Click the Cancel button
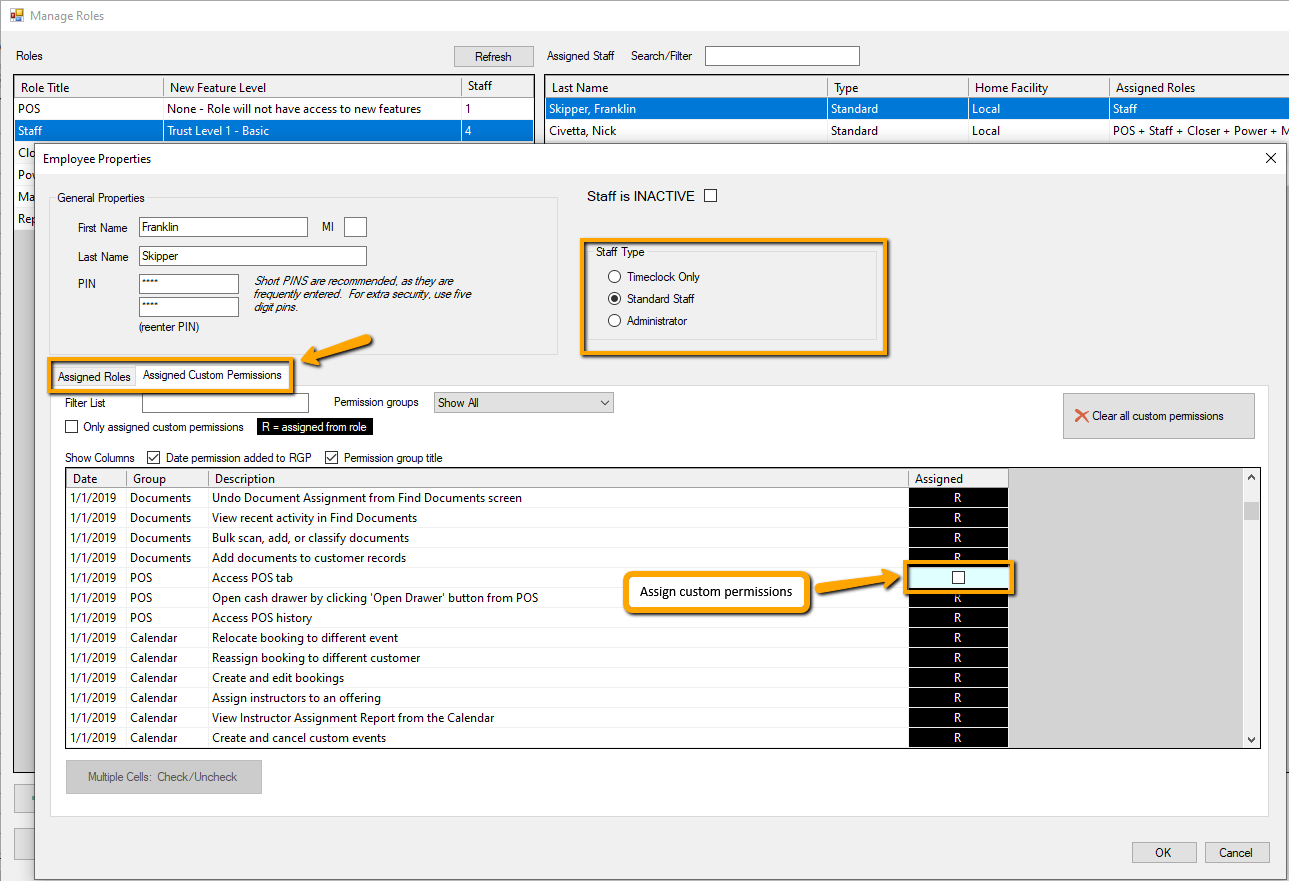 pos(1236,853)
